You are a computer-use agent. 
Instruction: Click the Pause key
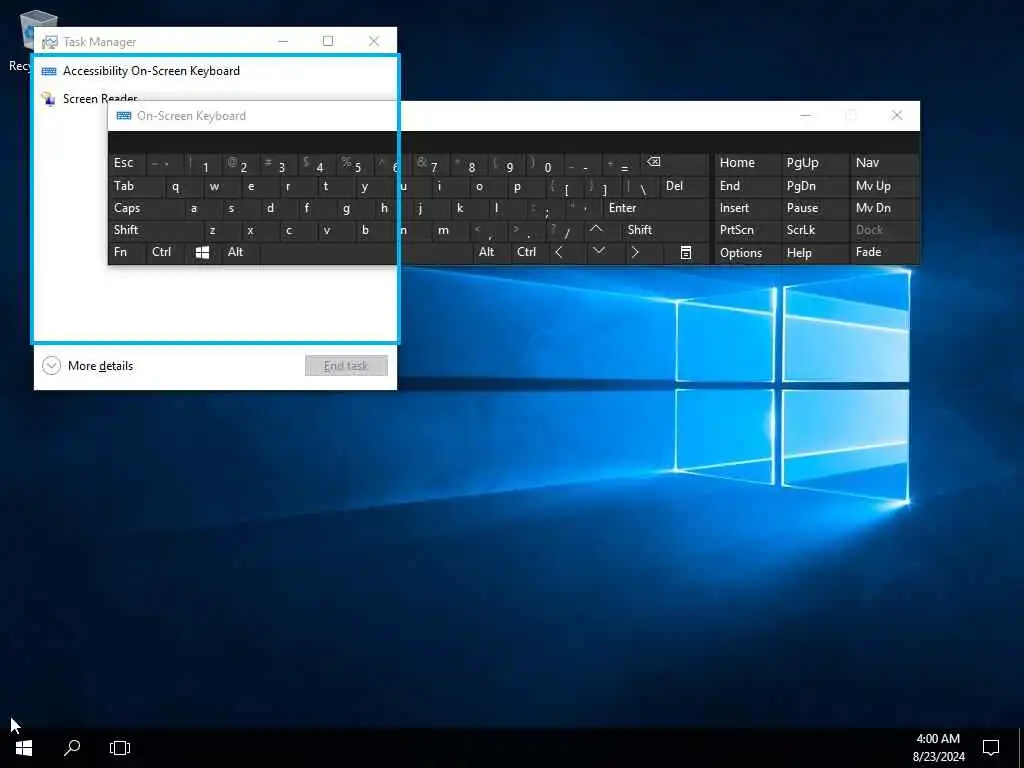[814, 208]
